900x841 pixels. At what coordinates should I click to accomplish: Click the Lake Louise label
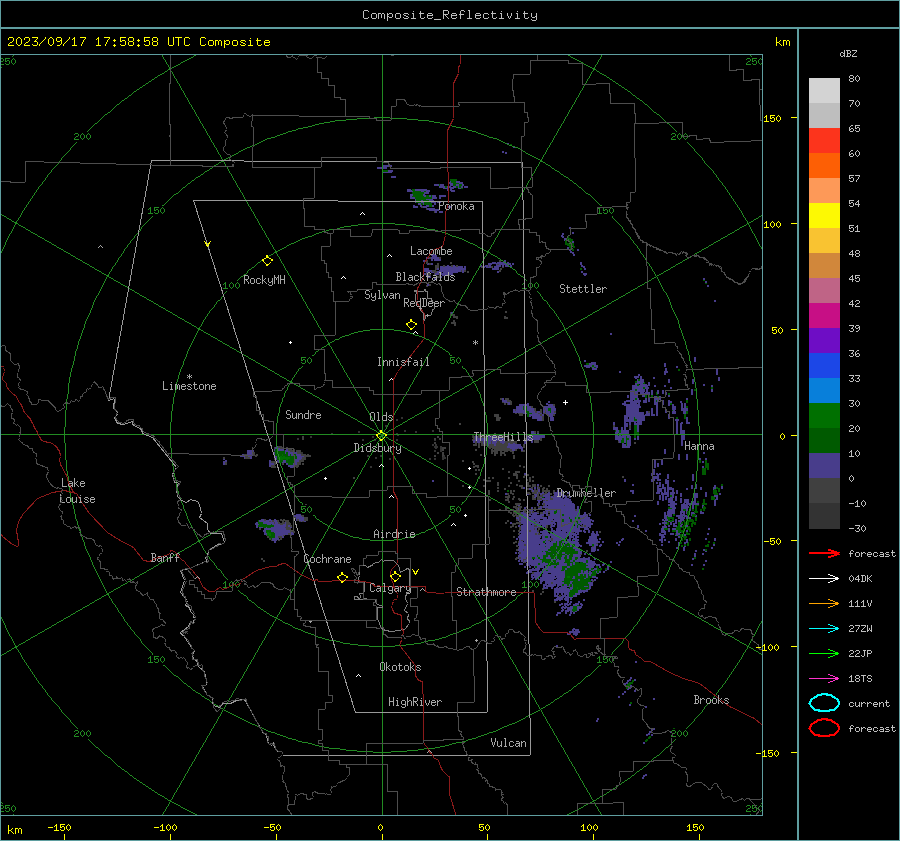[x=77, y=491]
